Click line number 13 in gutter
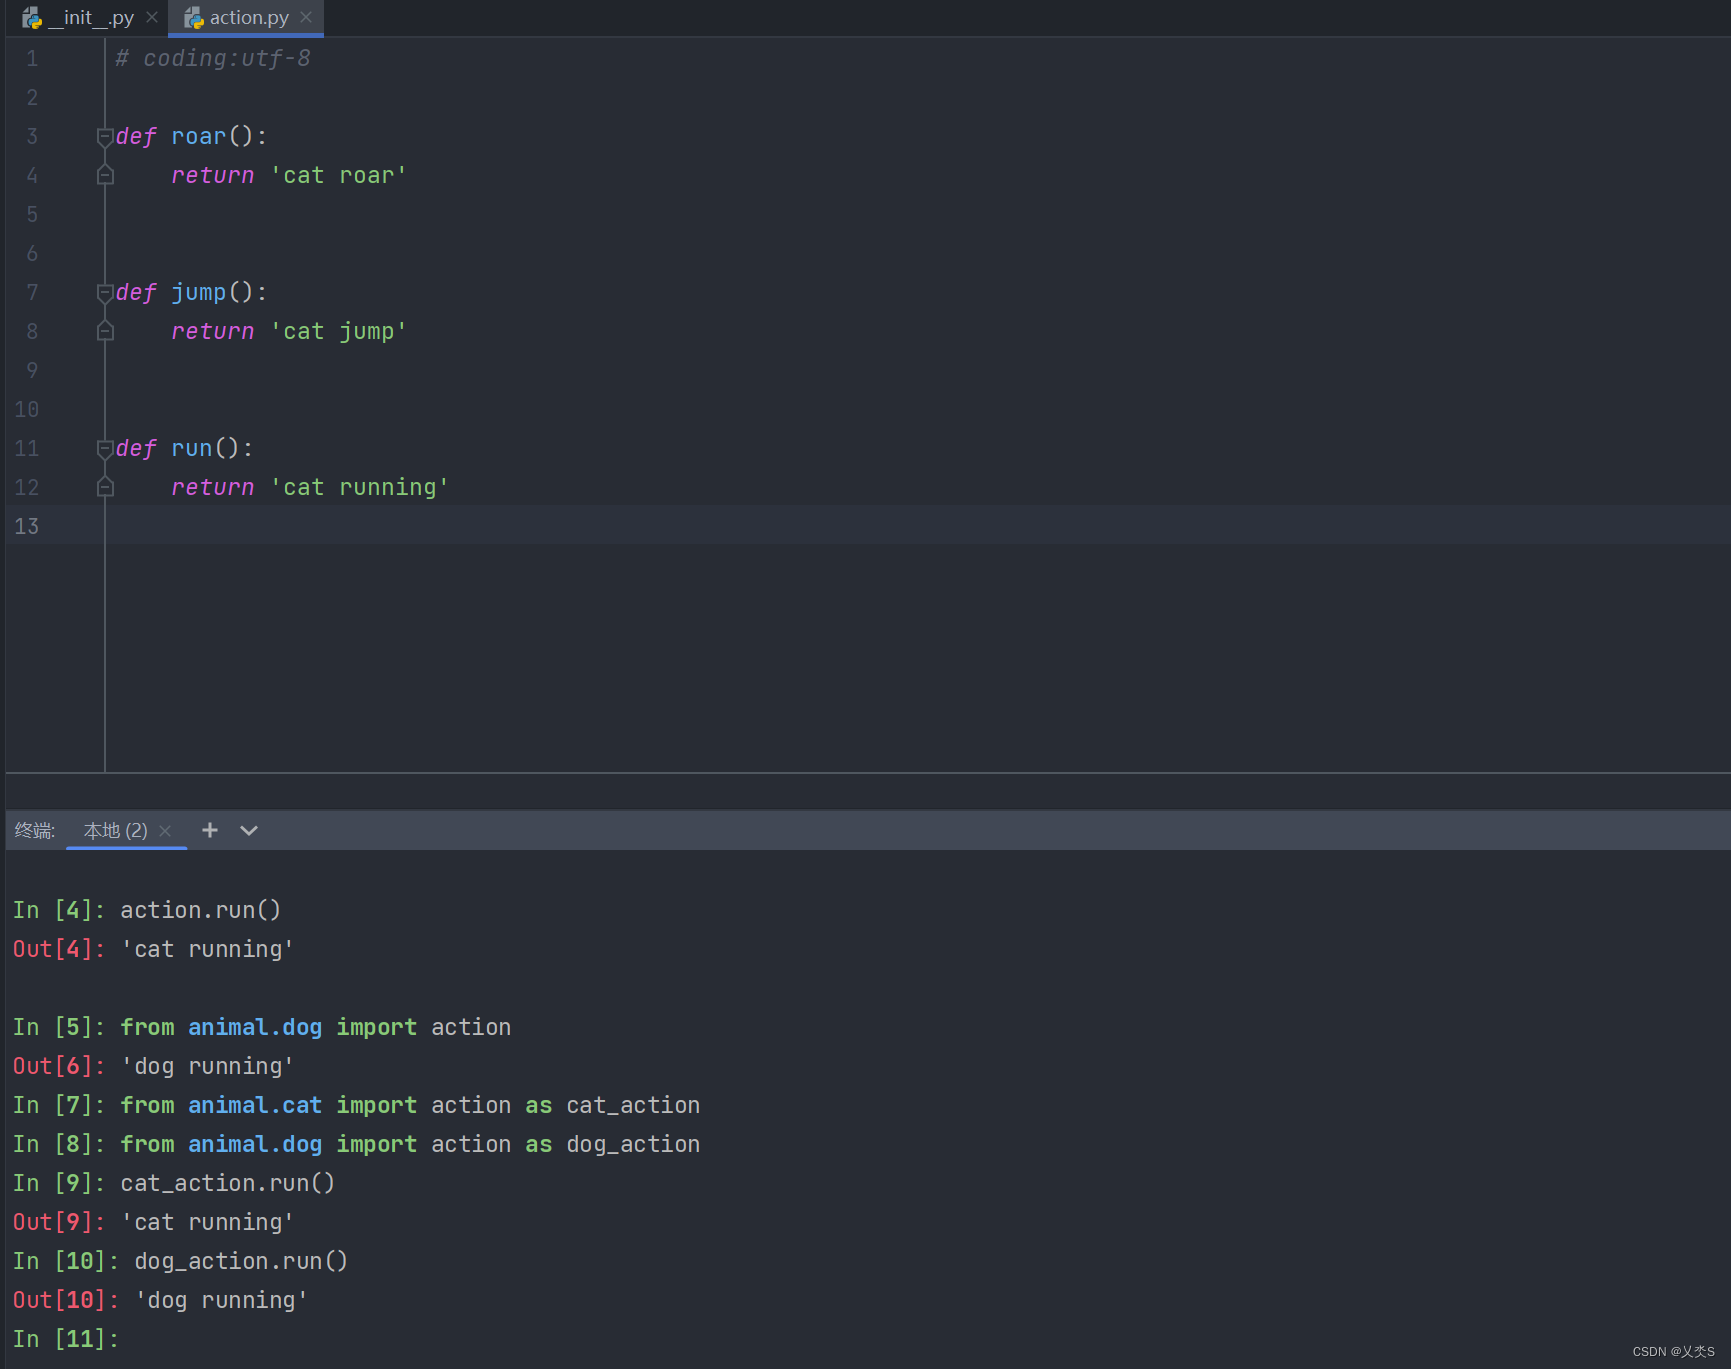 point(27,526)
